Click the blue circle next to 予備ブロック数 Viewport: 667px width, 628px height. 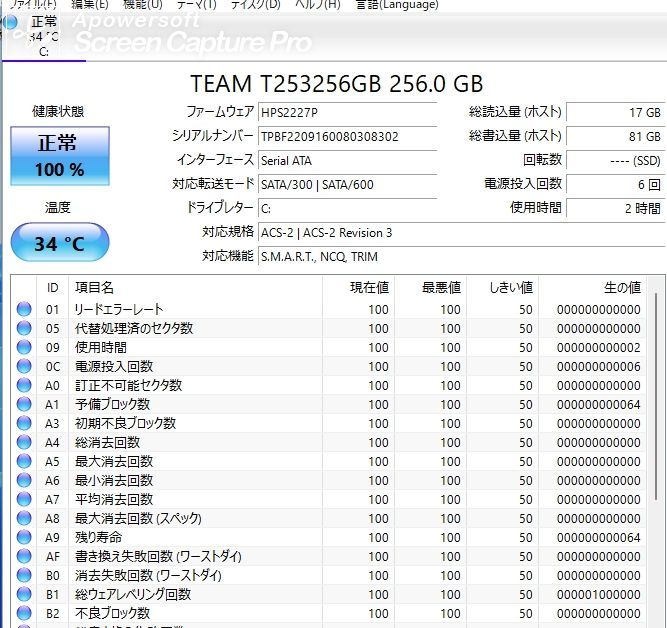pyautogui.click(x=24, y=404)
